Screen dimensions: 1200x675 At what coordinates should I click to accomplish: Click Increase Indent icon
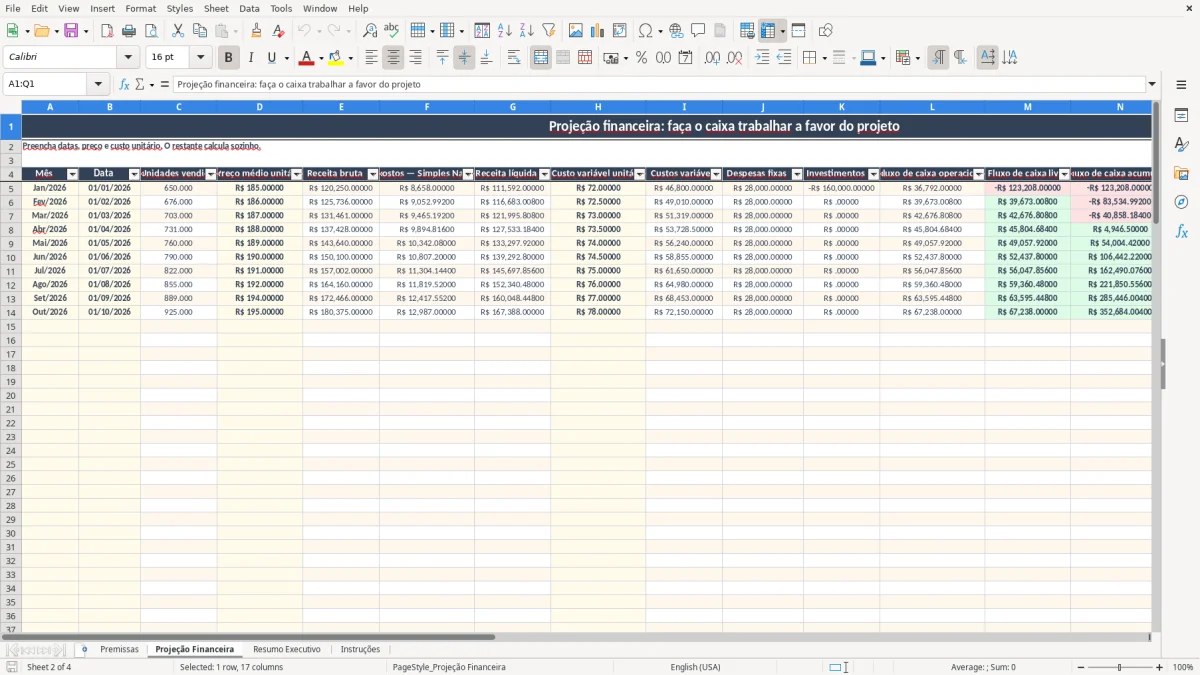coord(762,58)
